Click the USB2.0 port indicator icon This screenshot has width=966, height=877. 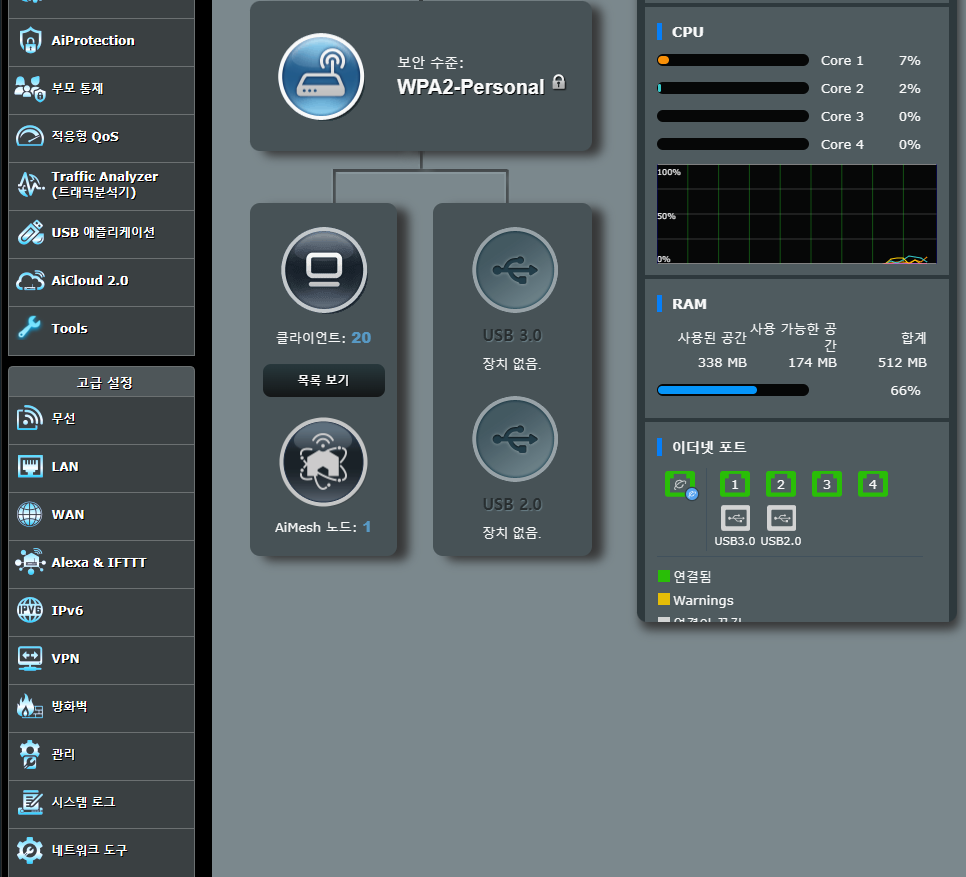781,518
